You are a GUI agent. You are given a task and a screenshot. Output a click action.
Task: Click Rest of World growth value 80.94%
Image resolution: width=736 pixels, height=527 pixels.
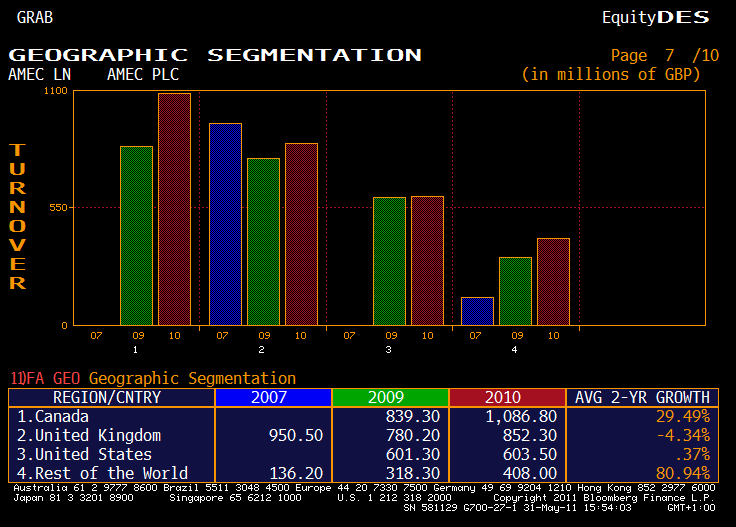point(683,473)
